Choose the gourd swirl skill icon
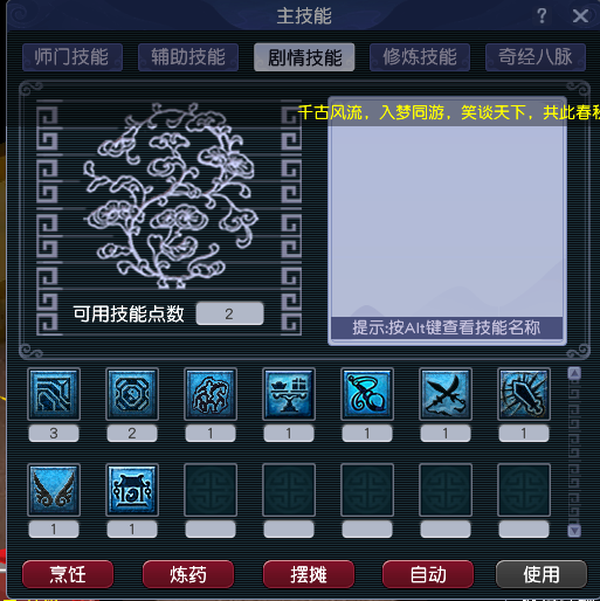Viewport: 600px width, 601px height. coord(367,394)
